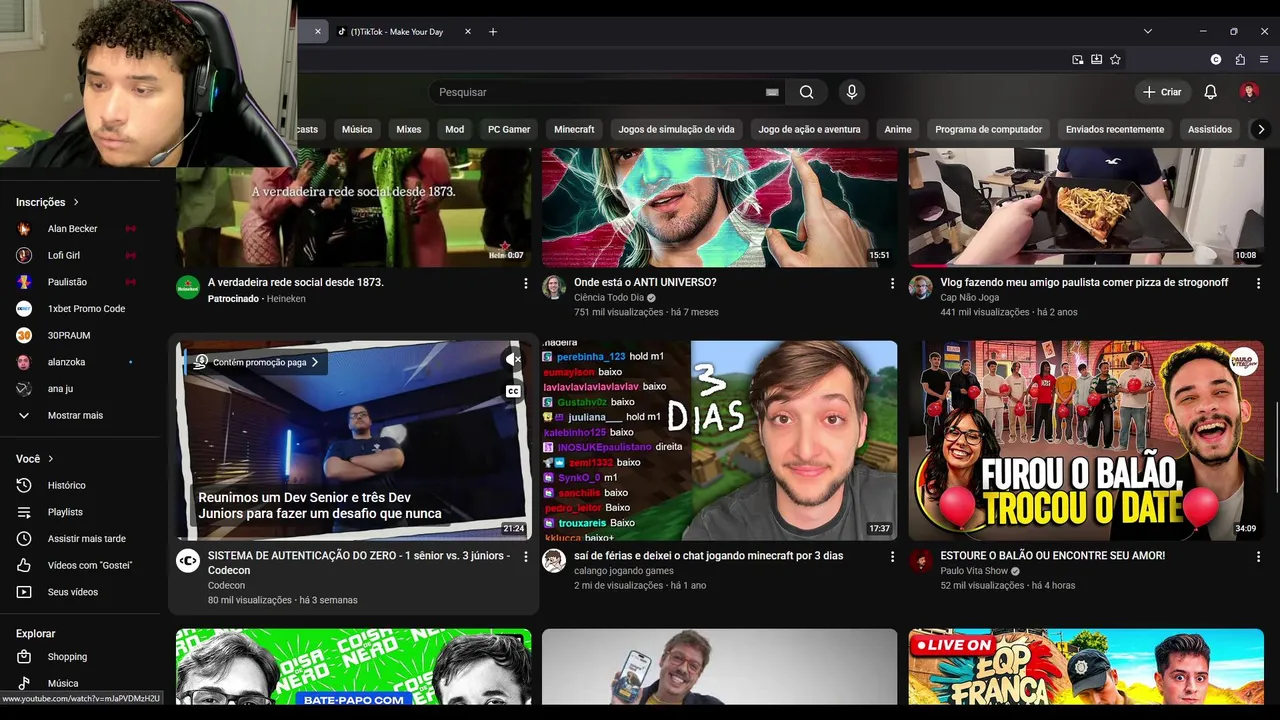
Task: Toggle captions CC on Codecon preview
Action: tap(513, 392)
